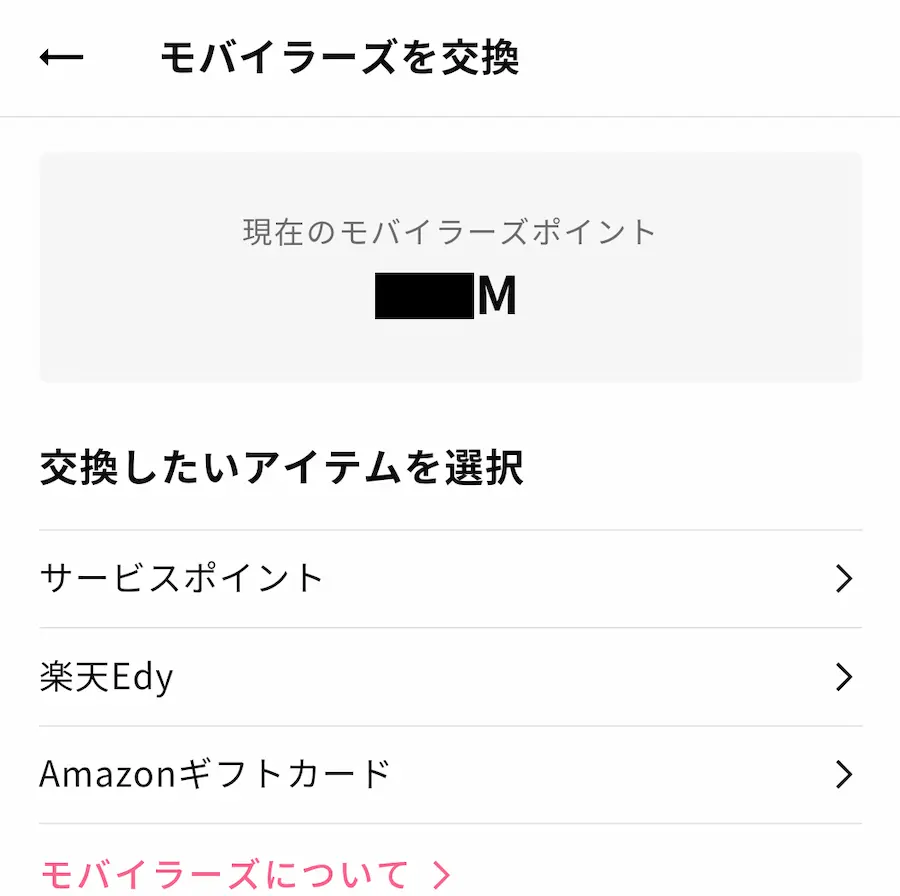Click the Amazonギフトカード label text
The image size is (900, 896).
[x=214, y=774]
